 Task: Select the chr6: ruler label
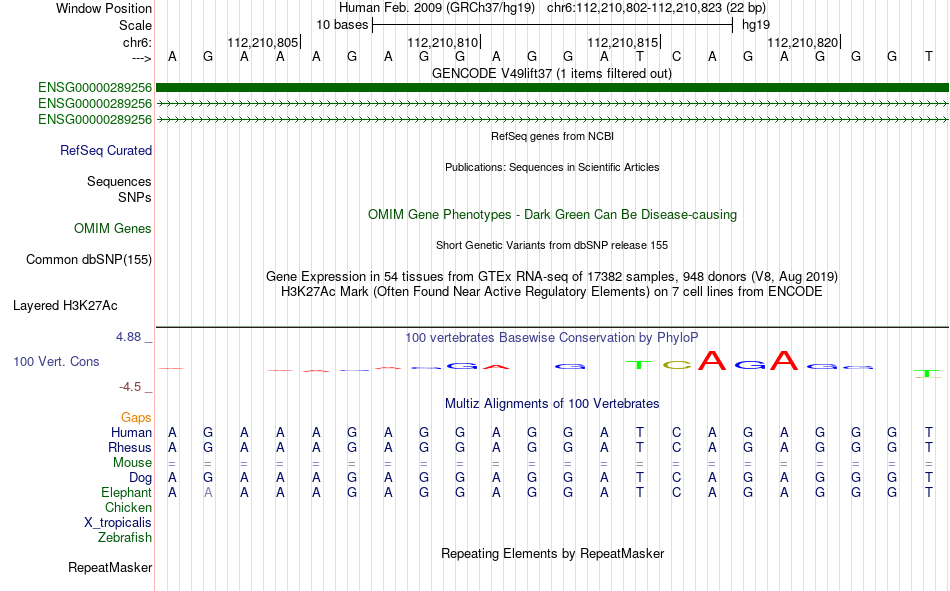(137, 42)
